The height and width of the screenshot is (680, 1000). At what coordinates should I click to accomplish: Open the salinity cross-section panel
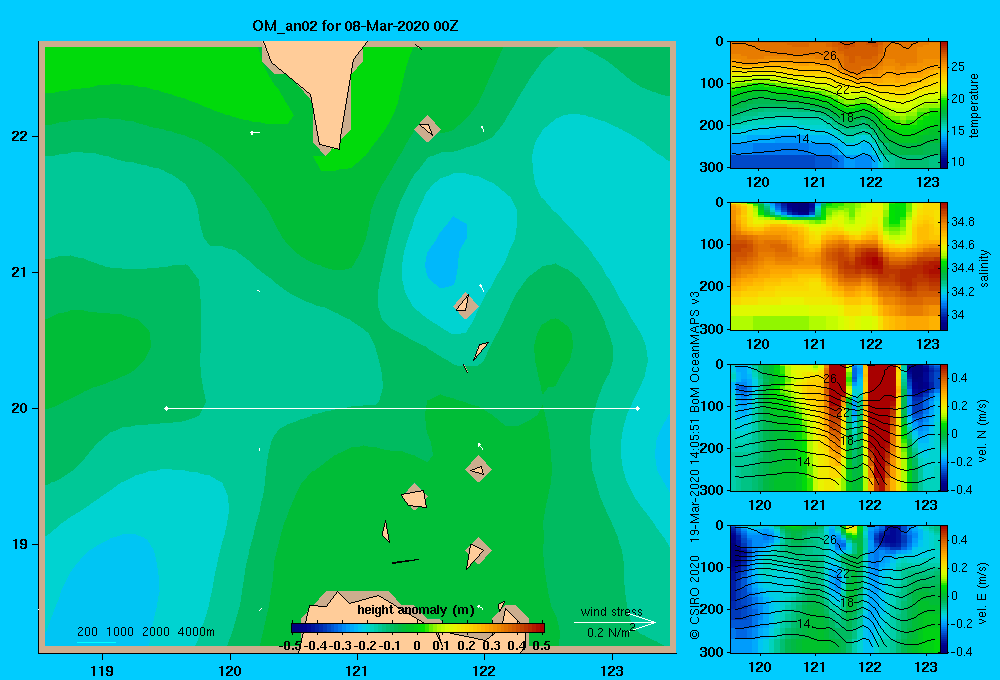pyautogui.click(x=835, y=266)
